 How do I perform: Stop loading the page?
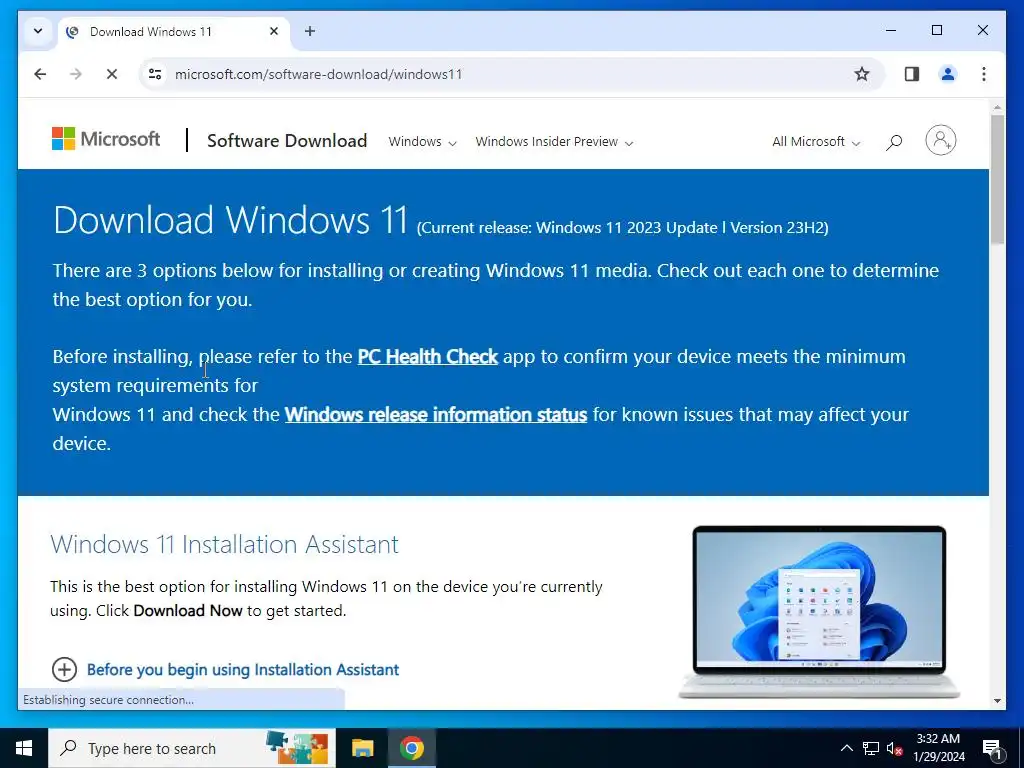(x=112, y=74)
